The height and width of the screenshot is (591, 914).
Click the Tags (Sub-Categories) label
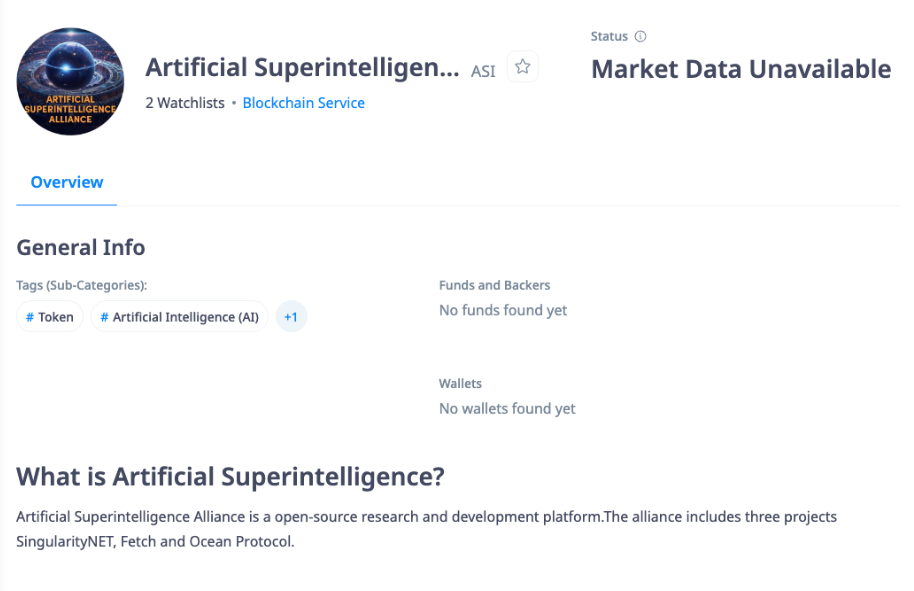82,285
